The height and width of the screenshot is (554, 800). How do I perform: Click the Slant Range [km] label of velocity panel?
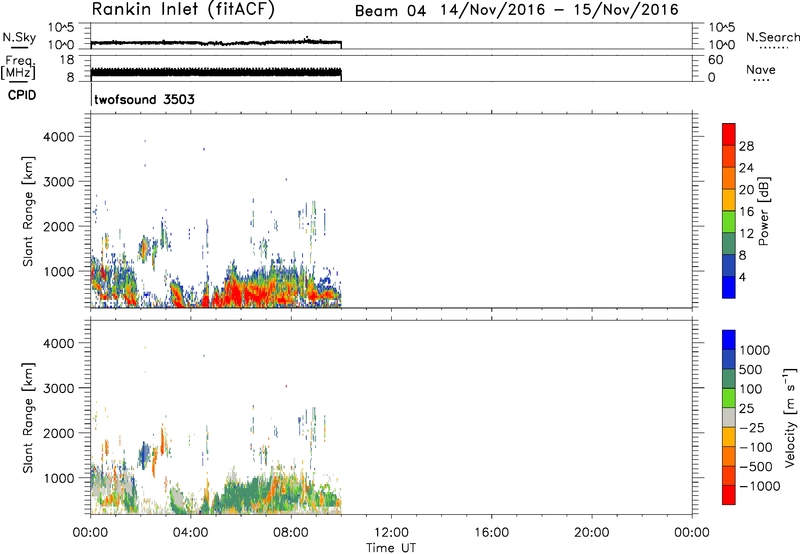(28, 418)
